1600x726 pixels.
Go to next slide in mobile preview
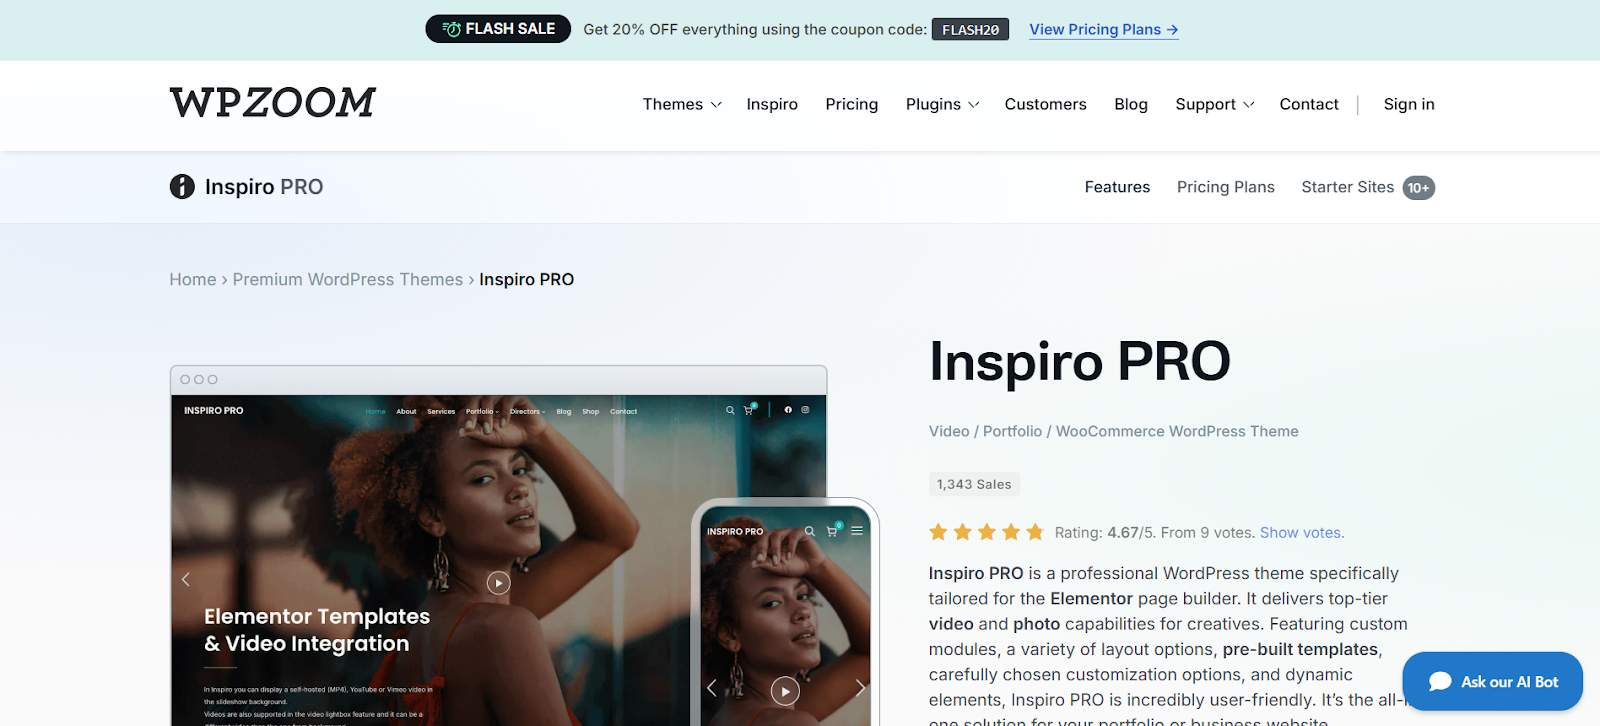point(859,688)
